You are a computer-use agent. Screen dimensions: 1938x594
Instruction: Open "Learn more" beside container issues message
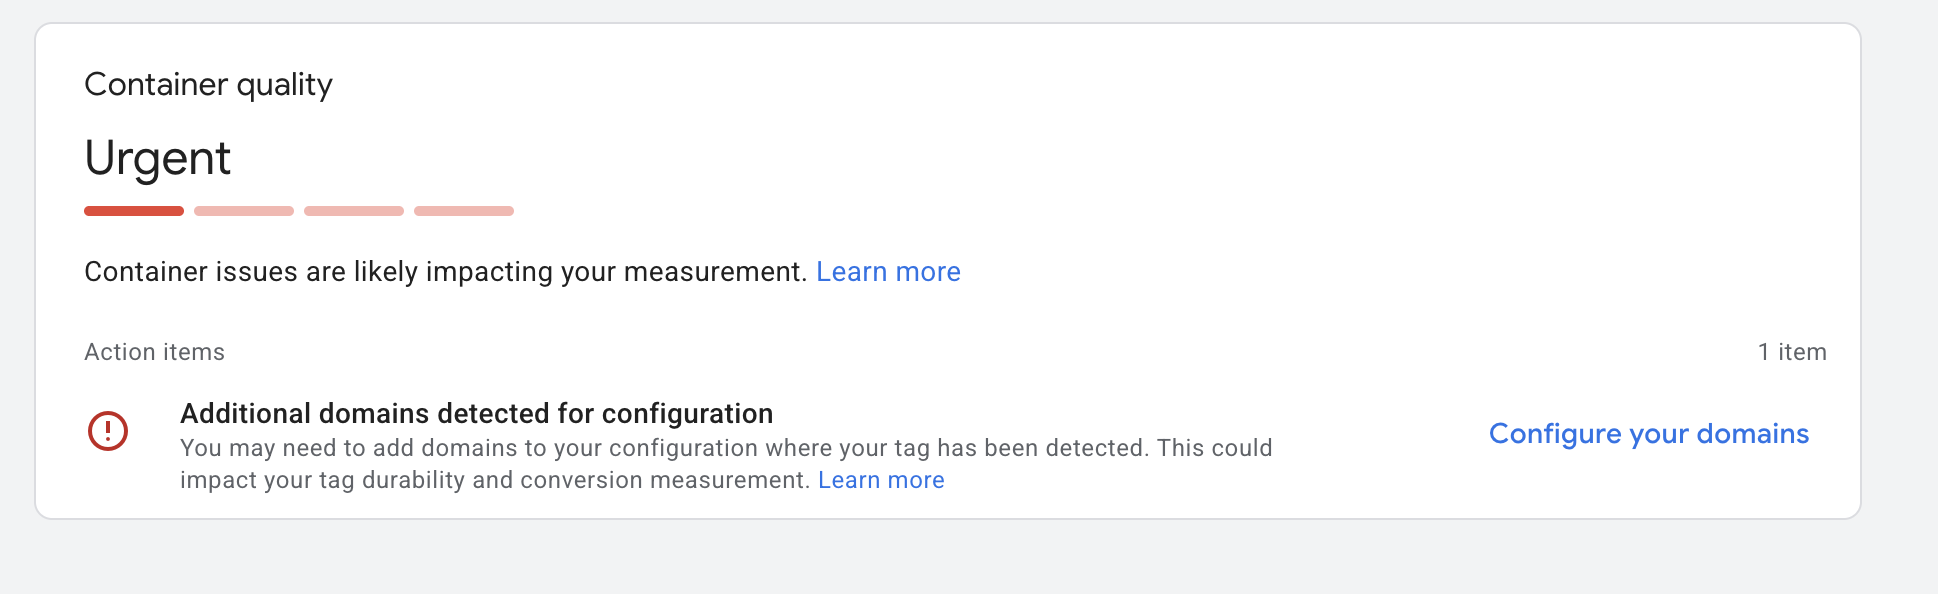(888, 272)
